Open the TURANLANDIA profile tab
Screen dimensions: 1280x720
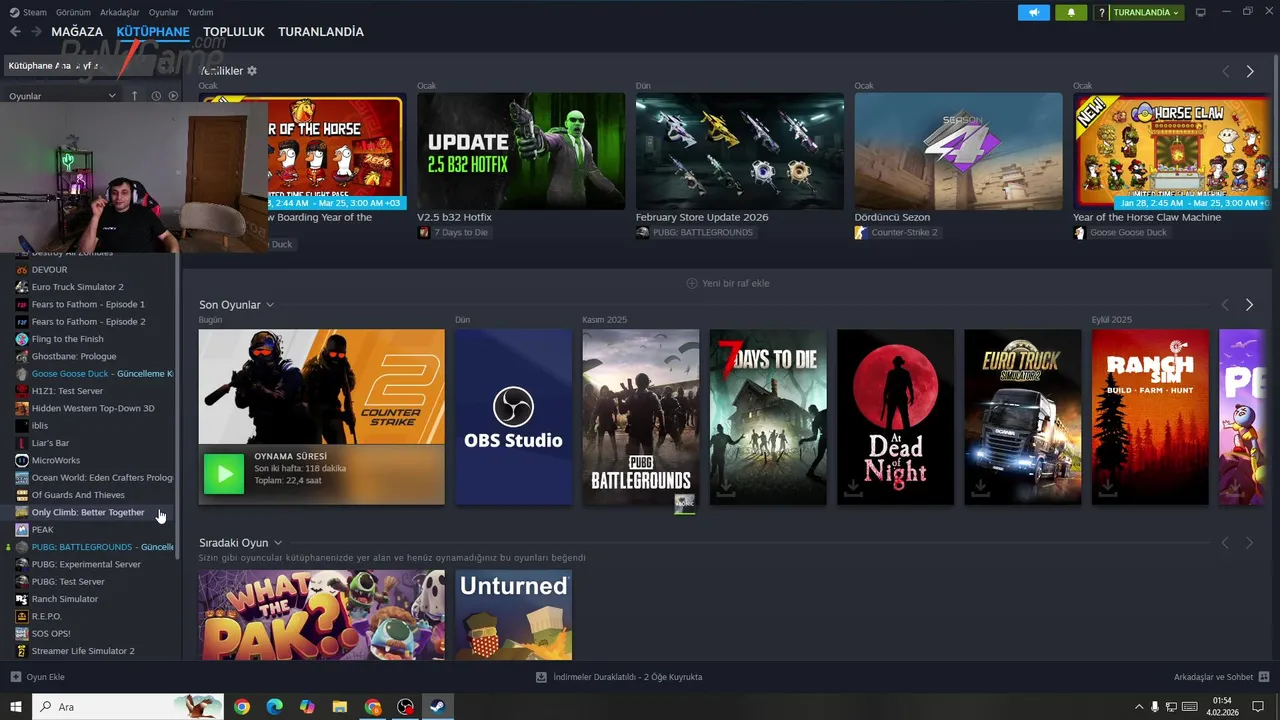(x=321, y=32)
